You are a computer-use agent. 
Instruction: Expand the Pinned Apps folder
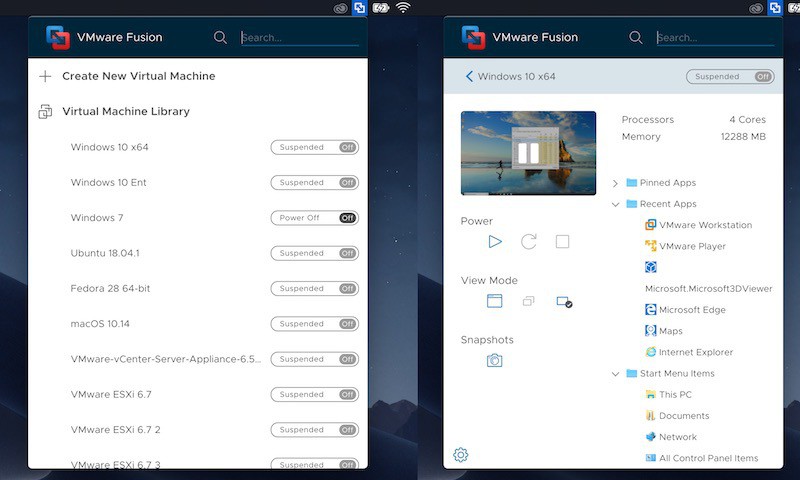click(x=615, y=183)
